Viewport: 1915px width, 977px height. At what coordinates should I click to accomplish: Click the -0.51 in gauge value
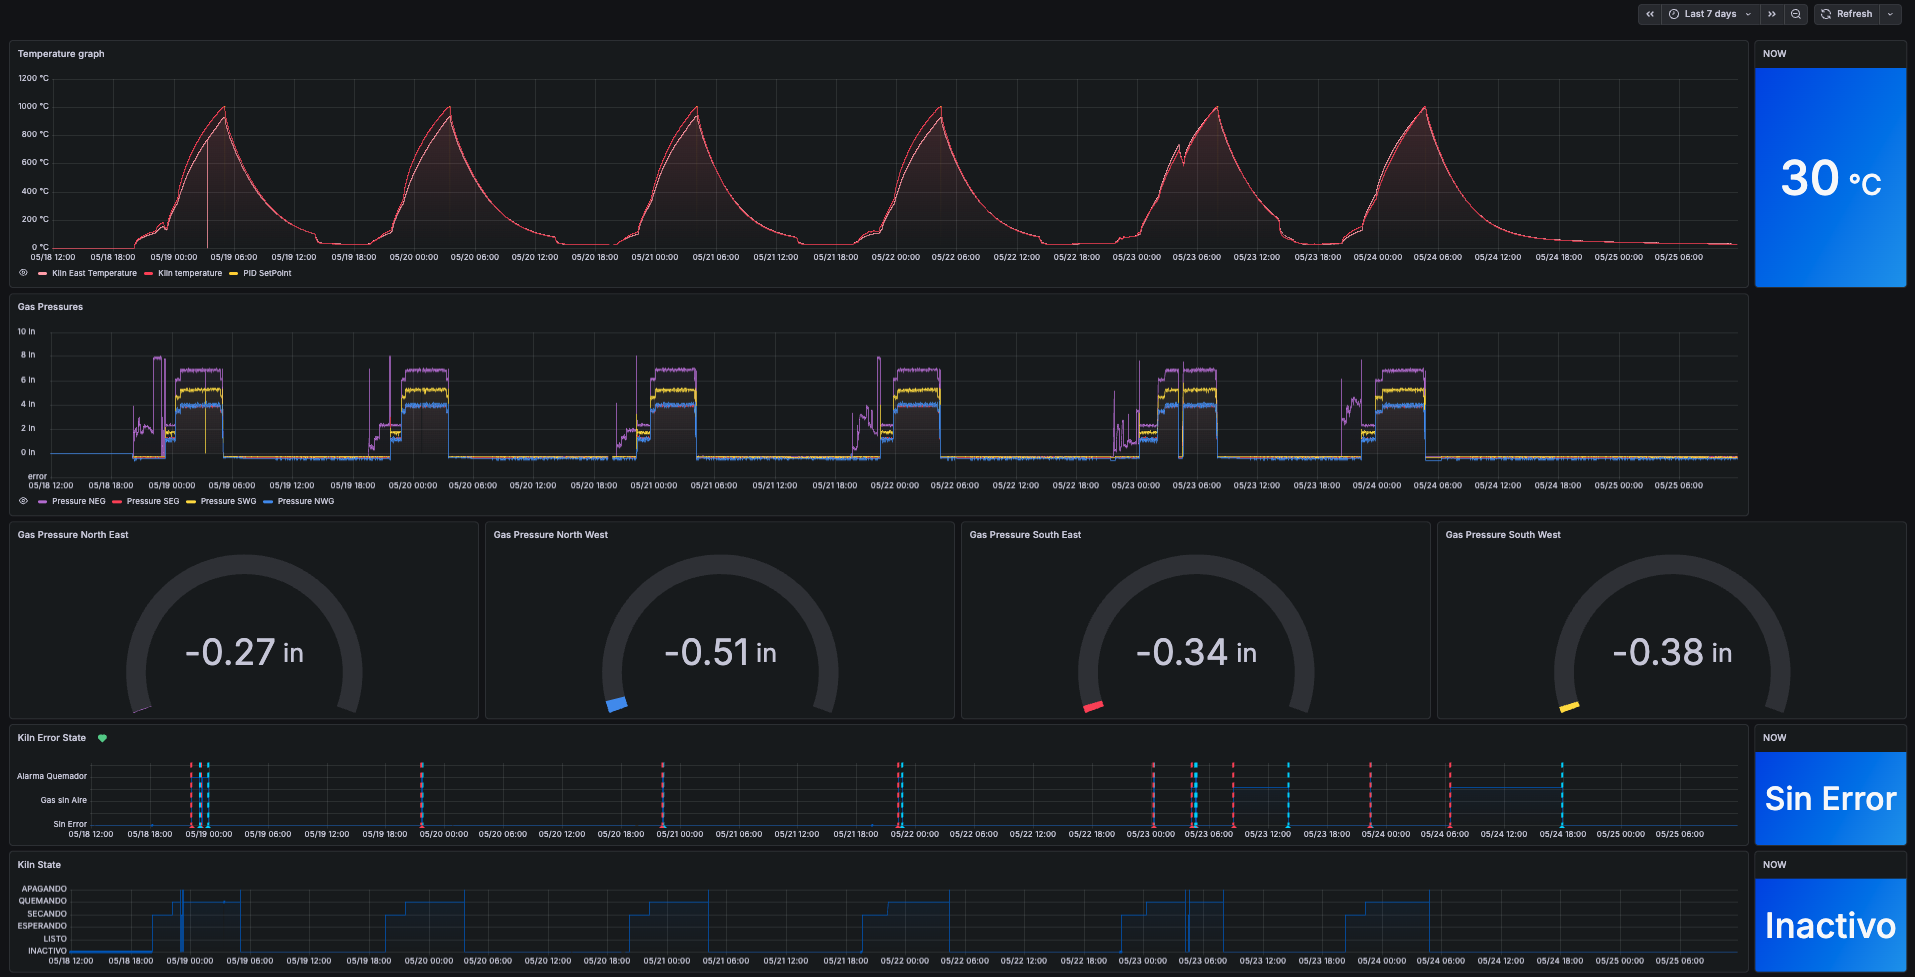tap(720, 653)
